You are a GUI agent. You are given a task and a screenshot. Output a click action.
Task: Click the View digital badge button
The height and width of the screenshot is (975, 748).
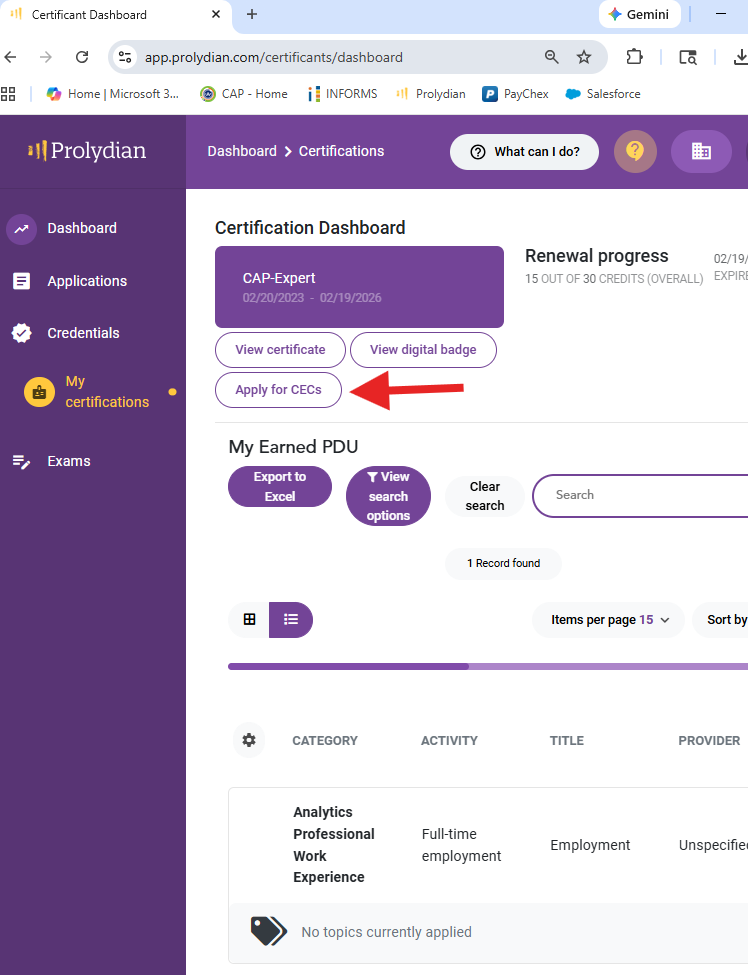click(x=423, y=350)
